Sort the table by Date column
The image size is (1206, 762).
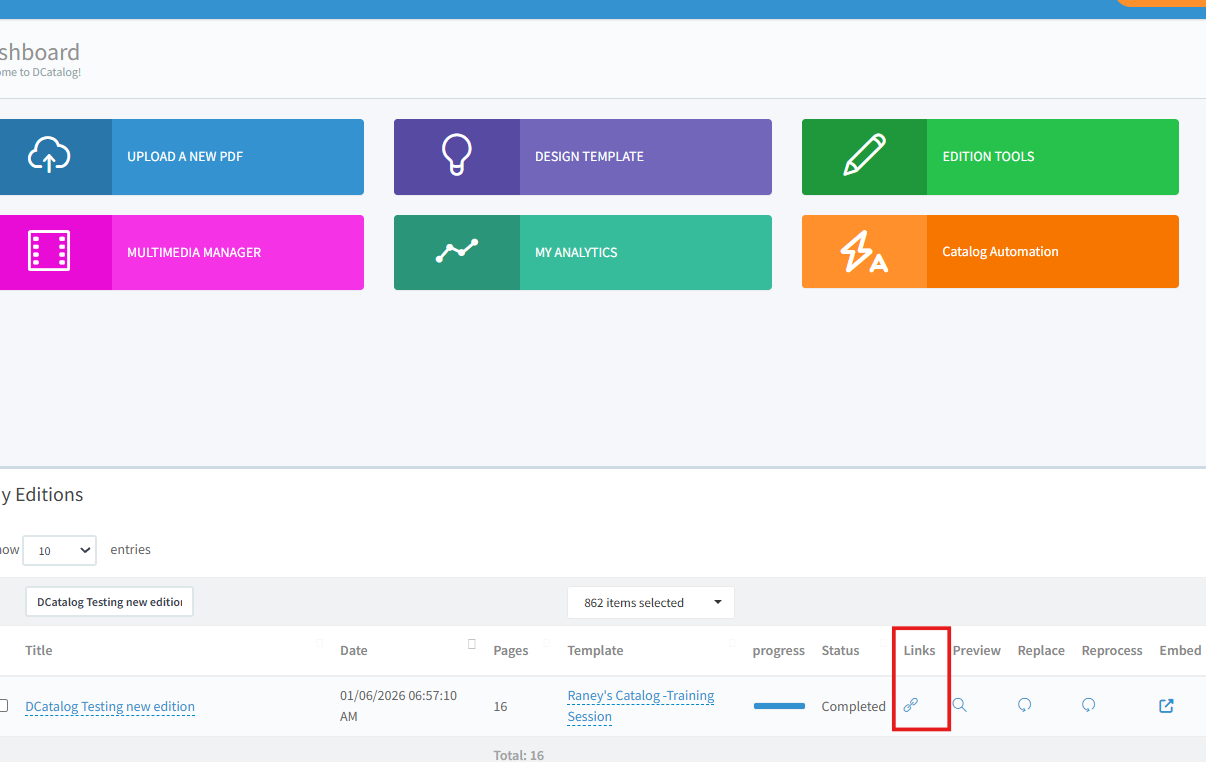(354, 650)
